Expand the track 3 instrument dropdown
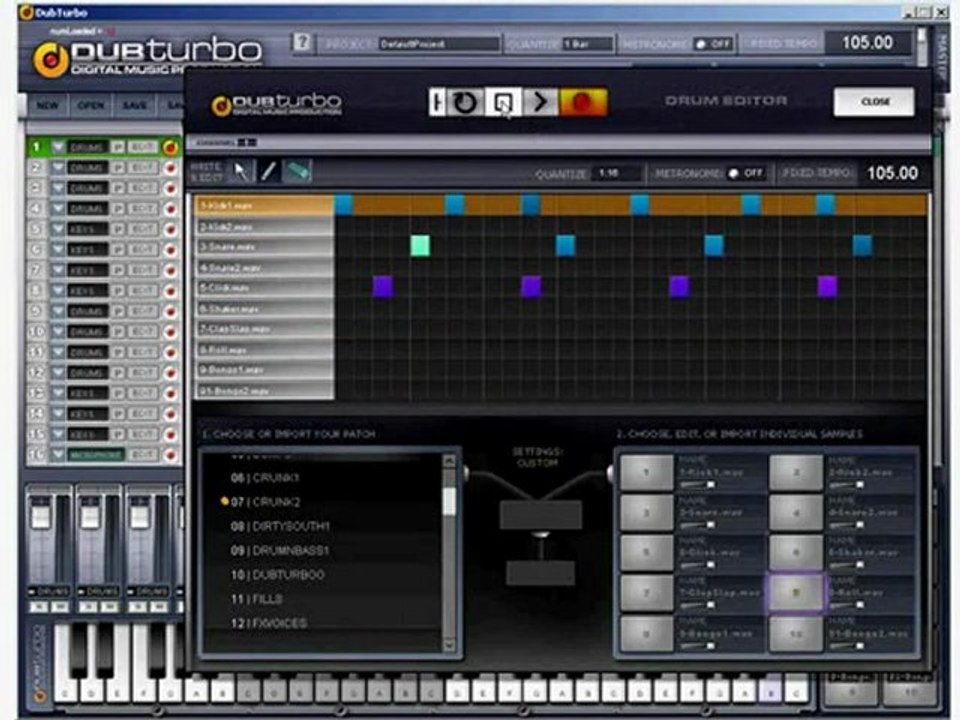Screen dimensions: 960x720 click(x=58, y=188)
